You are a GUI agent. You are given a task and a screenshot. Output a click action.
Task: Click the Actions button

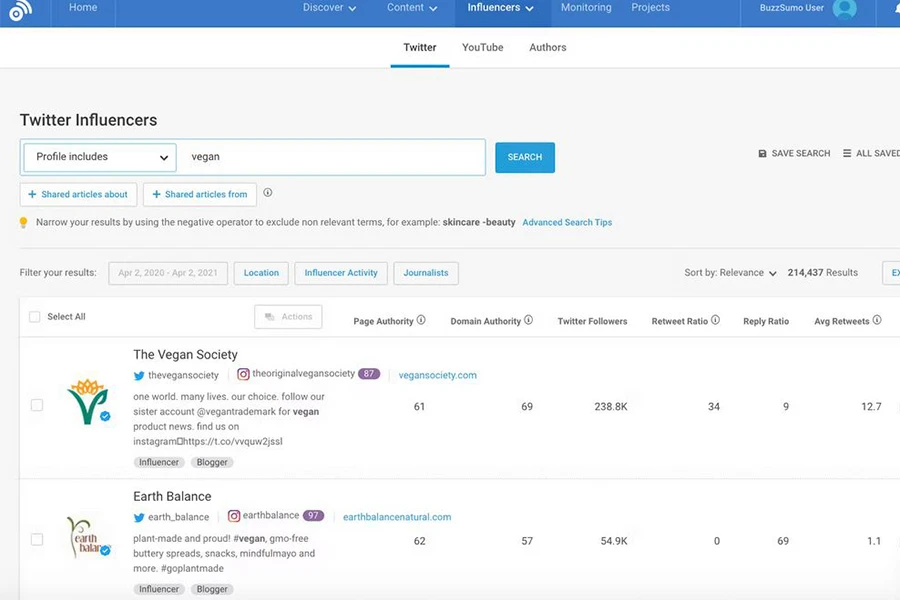(x=288, y=316)
